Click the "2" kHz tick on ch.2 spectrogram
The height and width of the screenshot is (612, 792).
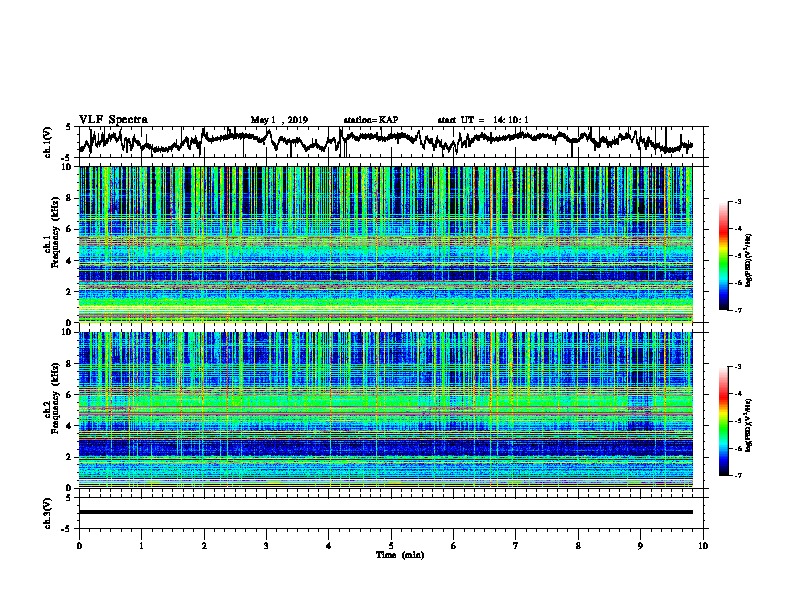point(70,457)
